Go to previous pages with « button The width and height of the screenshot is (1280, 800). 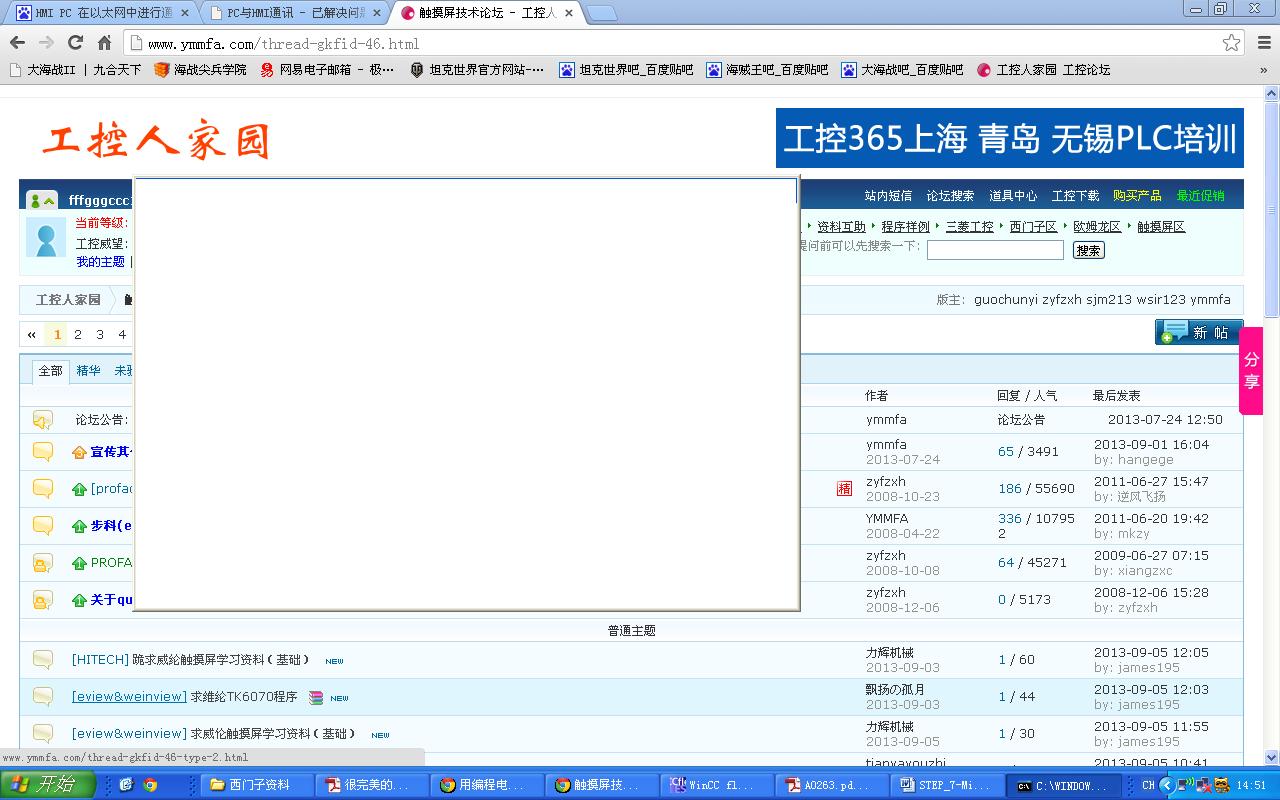(x=32, y=334)
